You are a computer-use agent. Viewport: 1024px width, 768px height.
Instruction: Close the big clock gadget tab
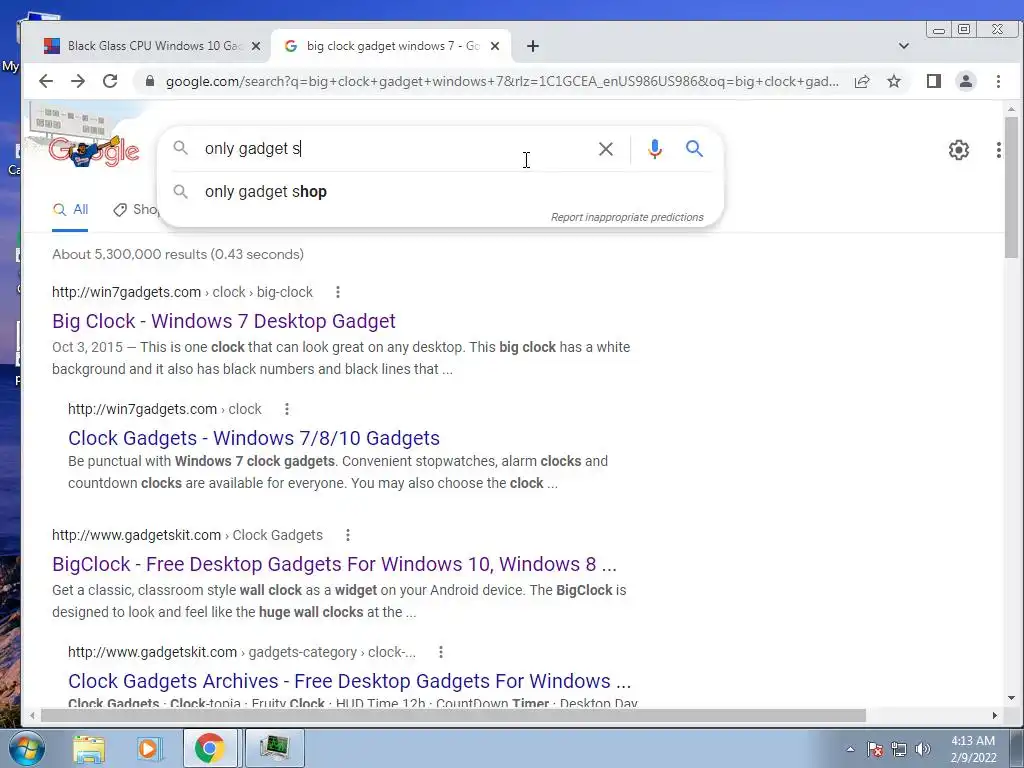click(x=495, y=46)
